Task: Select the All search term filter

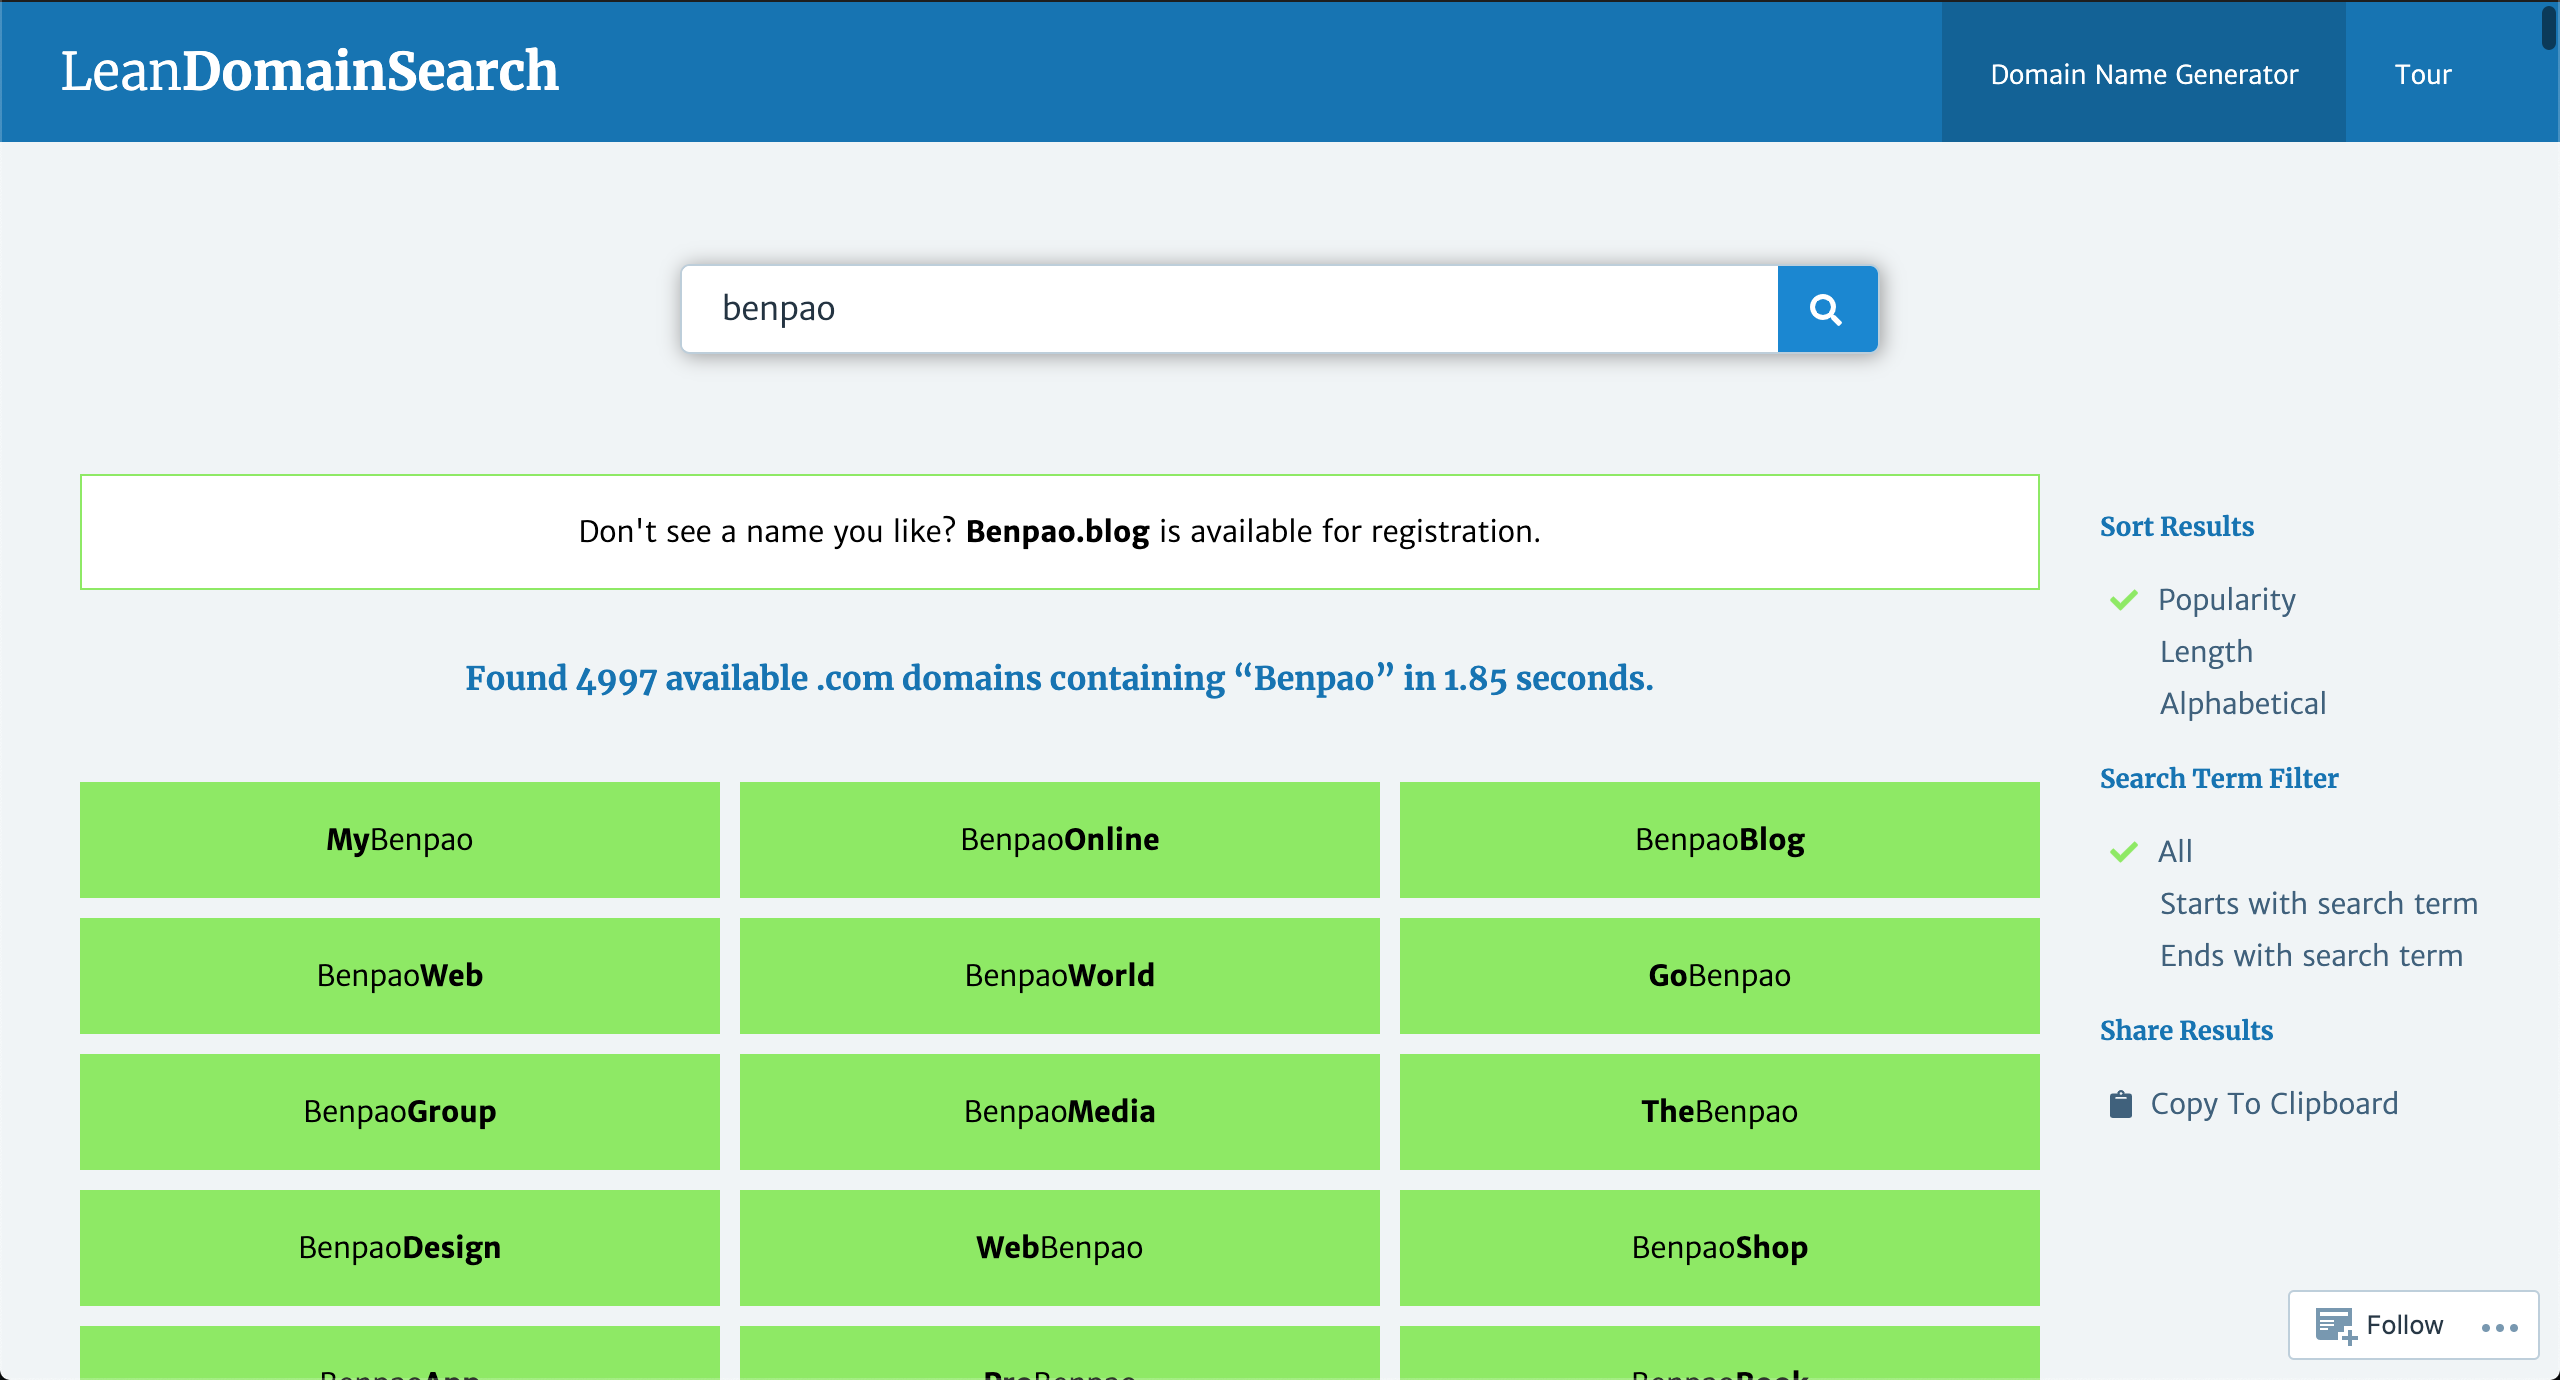Action: click(x=2175, y=852)
